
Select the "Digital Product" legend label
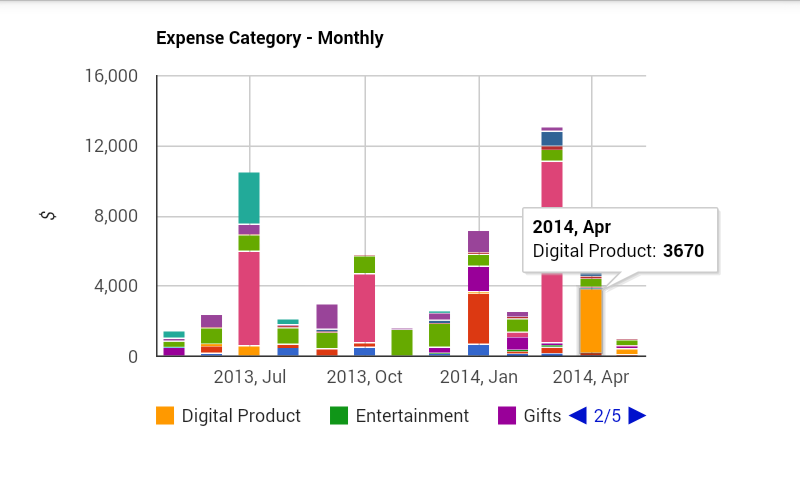pyautogui.click(x=241, y=416)
